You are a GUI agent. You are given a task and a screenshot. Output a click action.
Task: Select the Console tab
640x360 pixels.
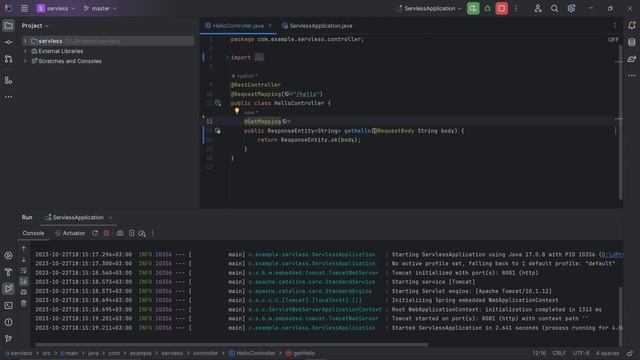coord(33,233)
